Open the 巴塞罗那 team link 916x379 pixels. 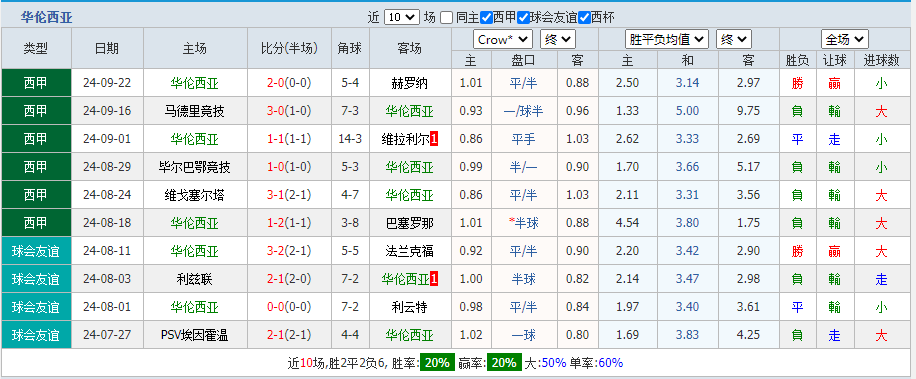coord(410,223)
